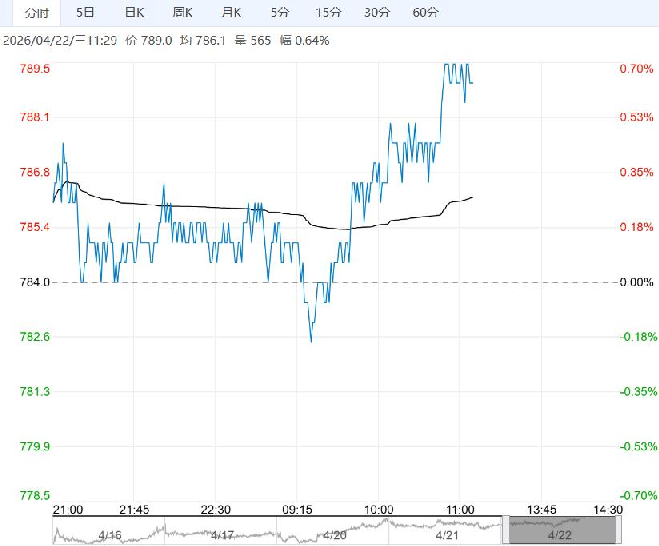
Task: Click the black average line's right end
Action: [472, 197]
